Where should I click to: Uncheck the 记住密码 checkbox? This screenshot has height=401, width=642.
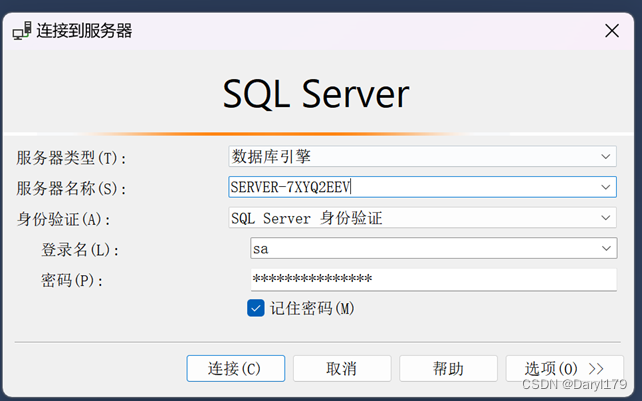click(255, 308)
